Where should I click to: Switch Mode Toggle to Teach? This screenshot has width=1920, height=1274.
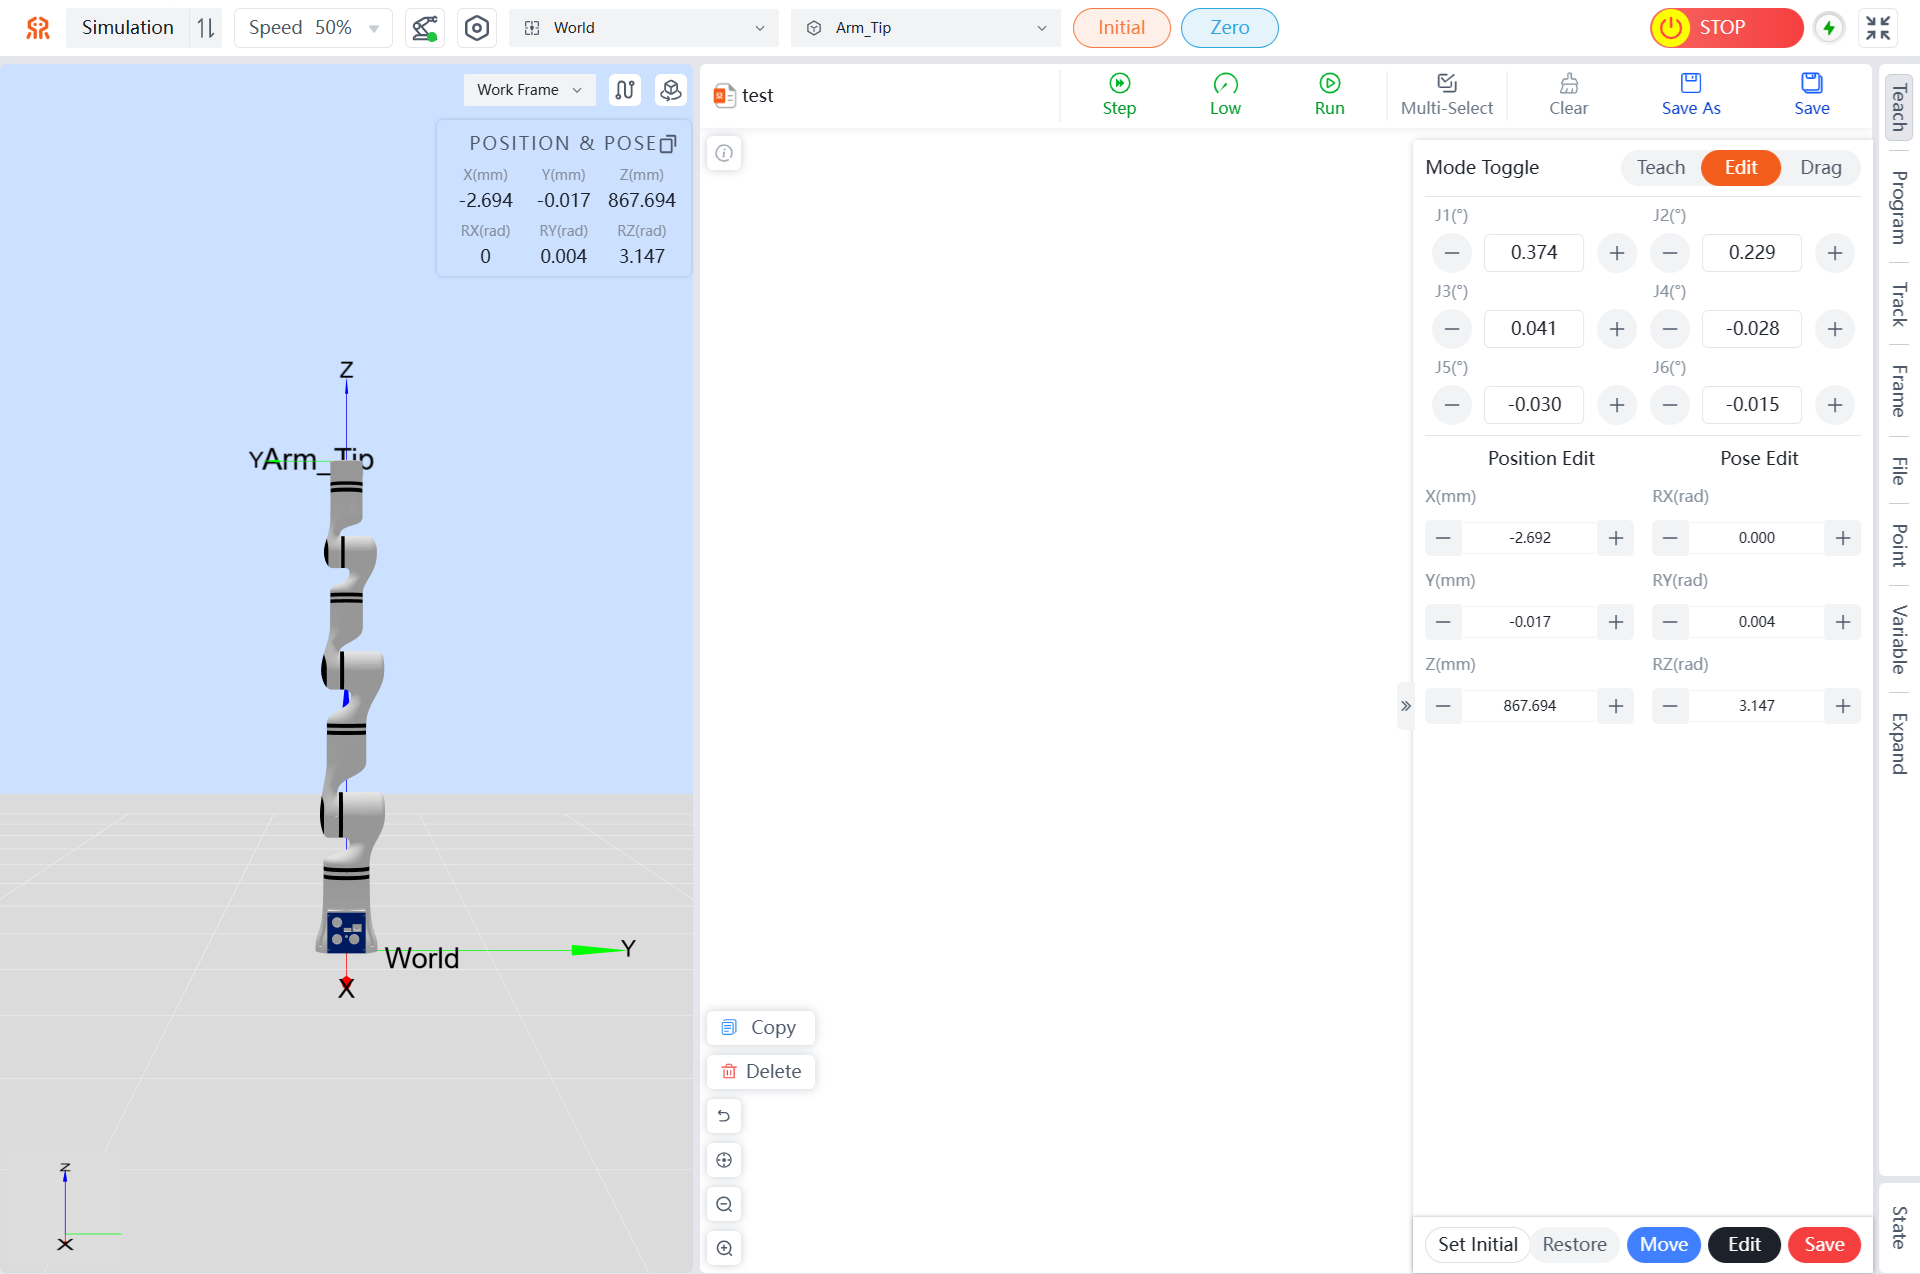1660,168
